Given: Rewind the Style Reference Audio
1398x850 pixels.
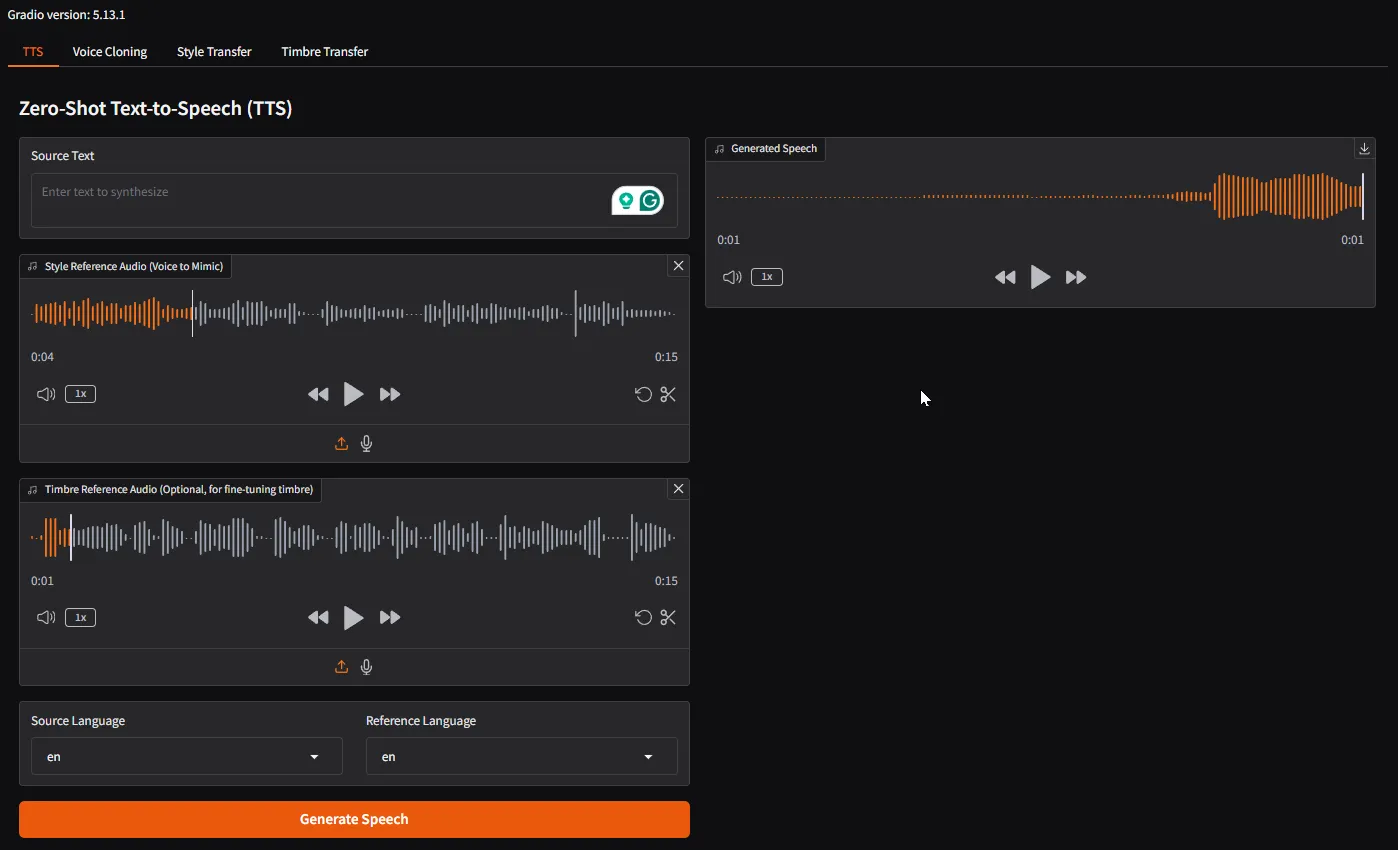Looking at the screenshot, I should pos(318,394).
